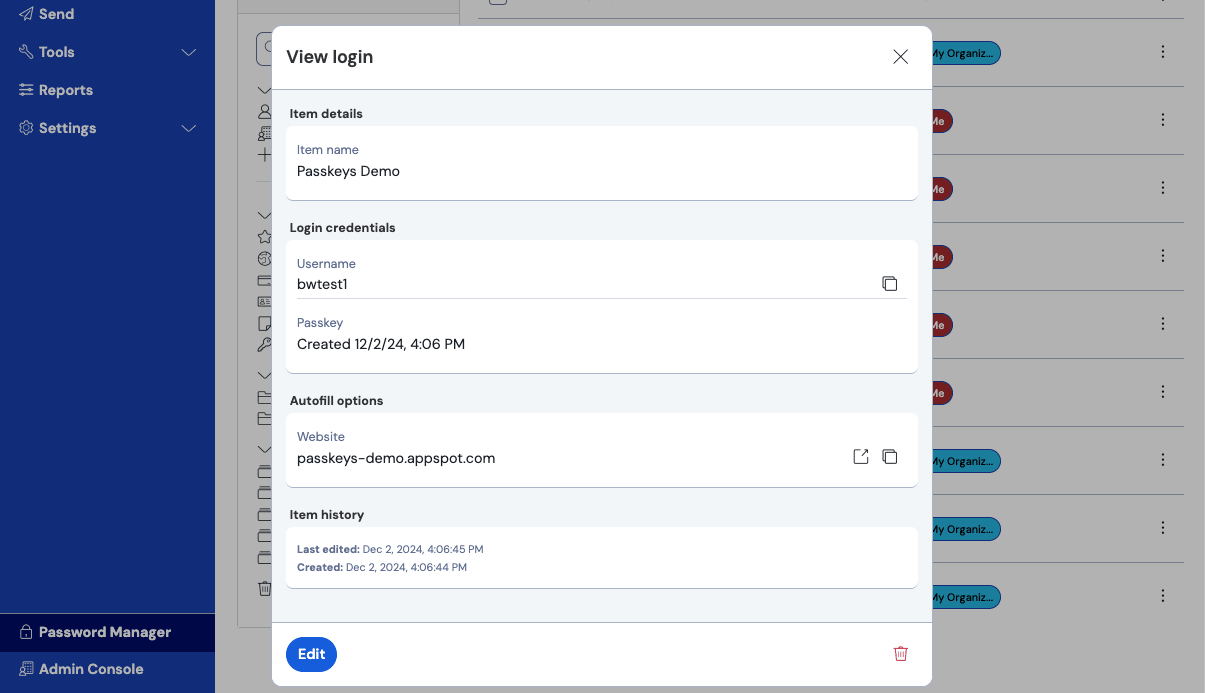Select the Passkeys Demo item name
The width and height of the screenshot is (1205, 693).
pos(348,171)
